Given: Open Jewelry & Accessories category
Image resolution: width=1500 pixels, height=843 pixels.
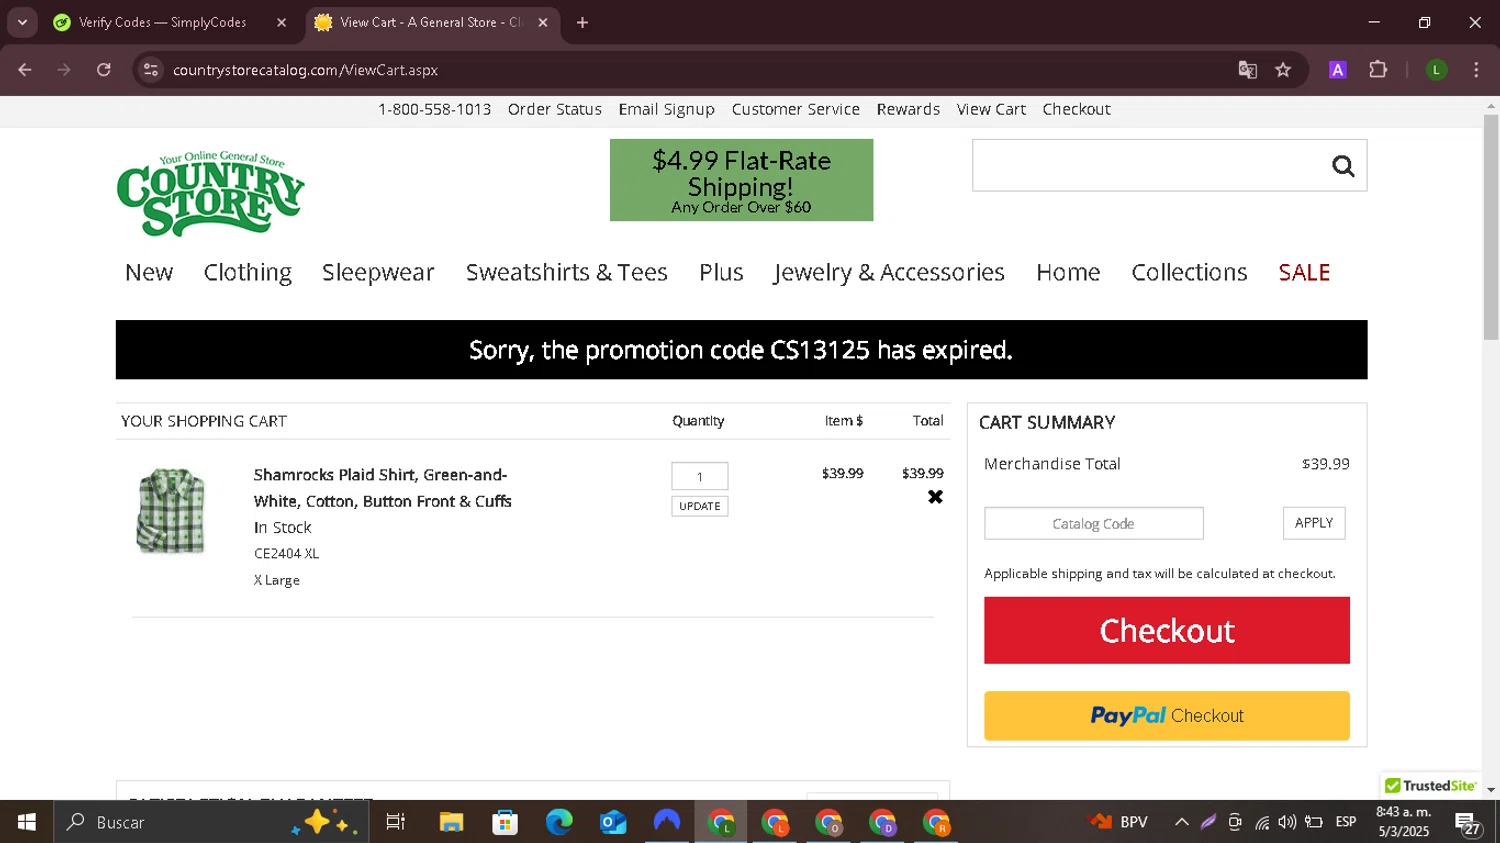Looking at the screenshot, I should pos(889,272).
